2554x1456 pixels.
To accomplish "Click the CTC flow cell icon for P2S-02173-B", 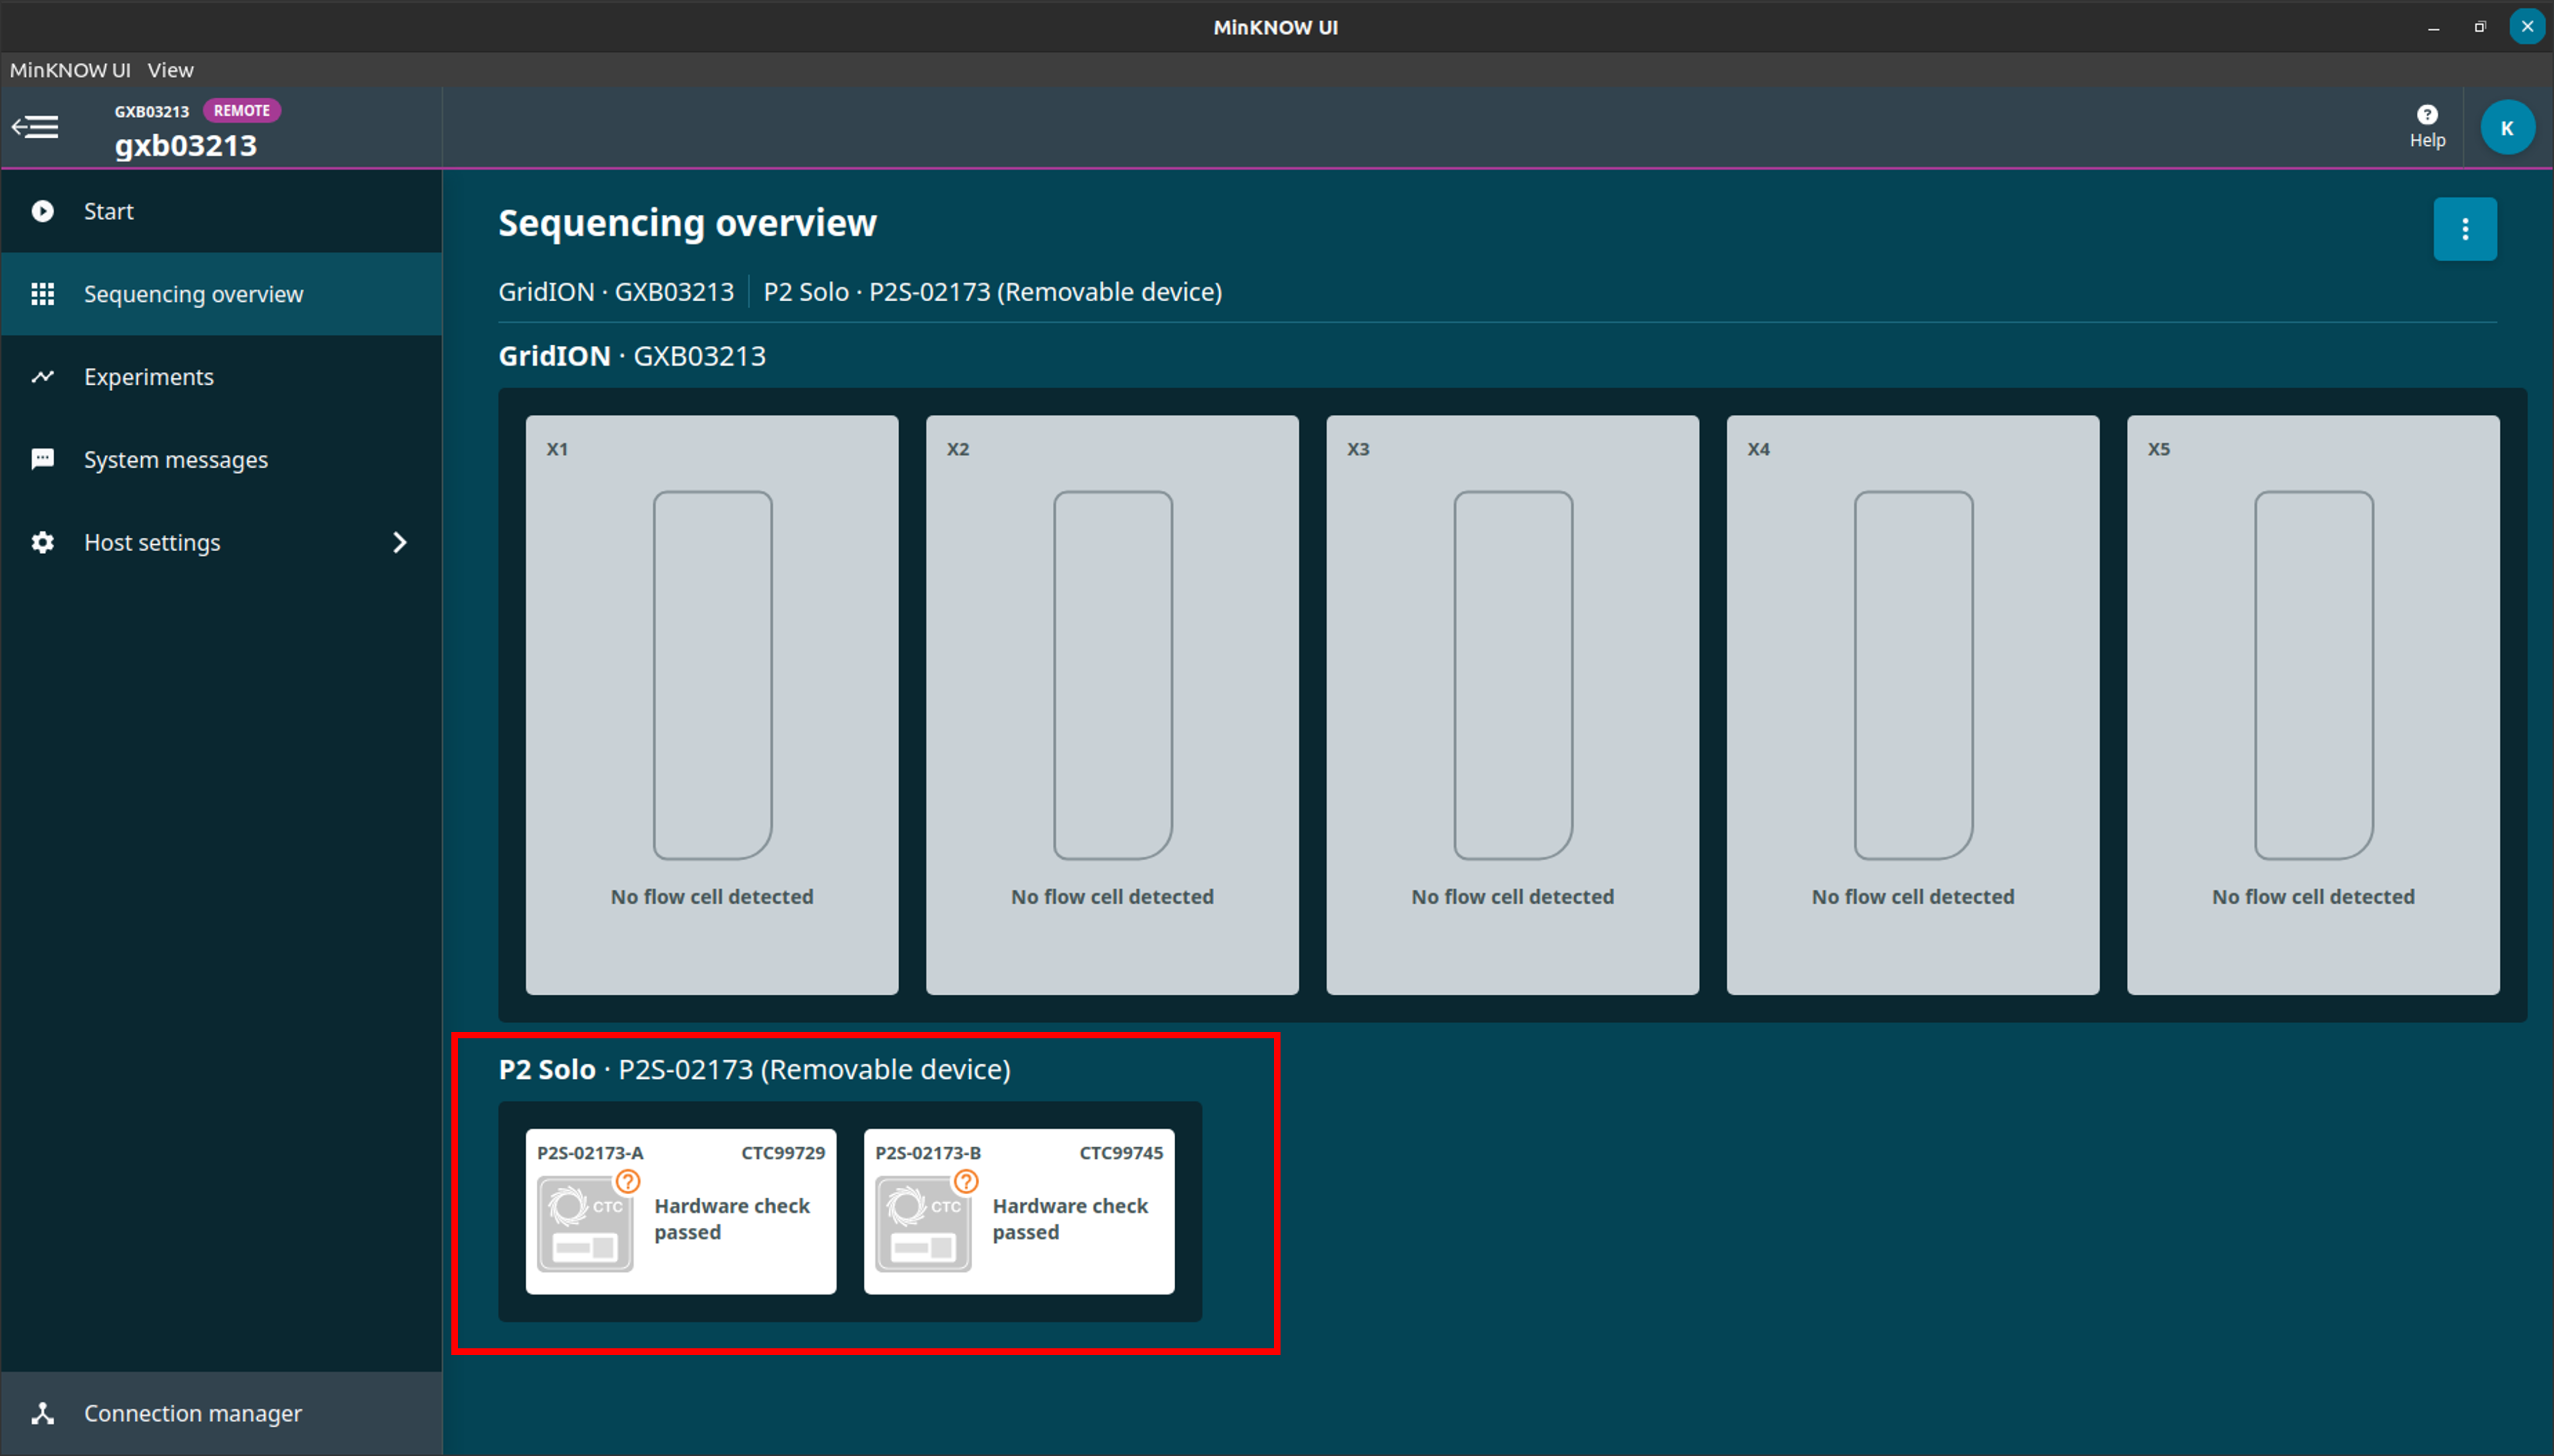I will (923, 1224).
